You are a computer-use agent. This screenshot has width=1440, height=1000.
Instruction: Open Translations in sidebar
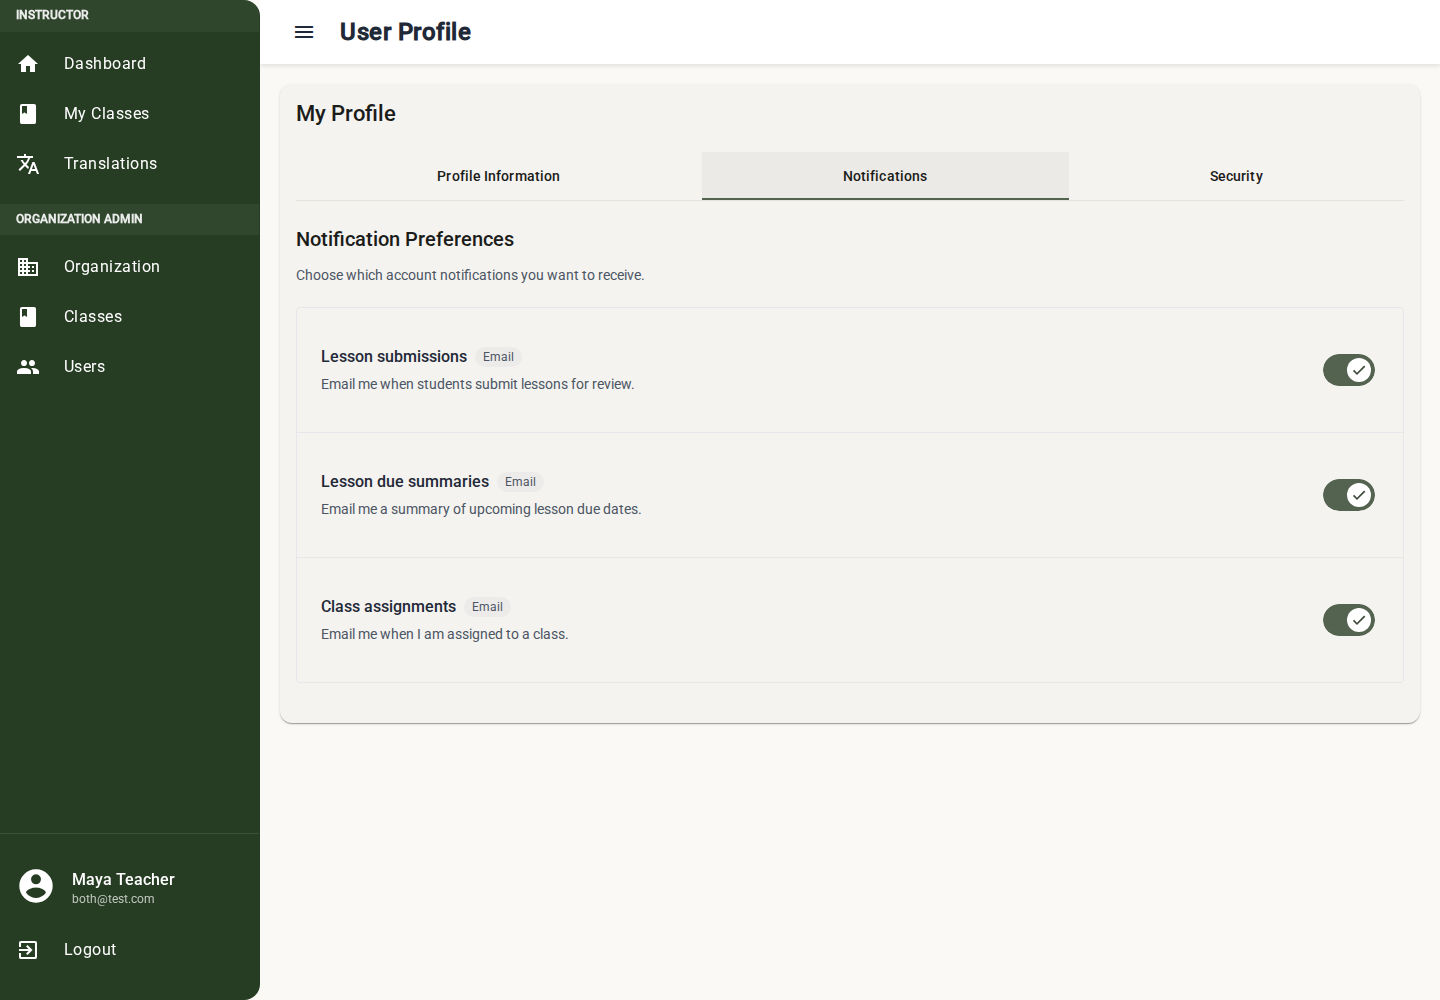point(130,164)
